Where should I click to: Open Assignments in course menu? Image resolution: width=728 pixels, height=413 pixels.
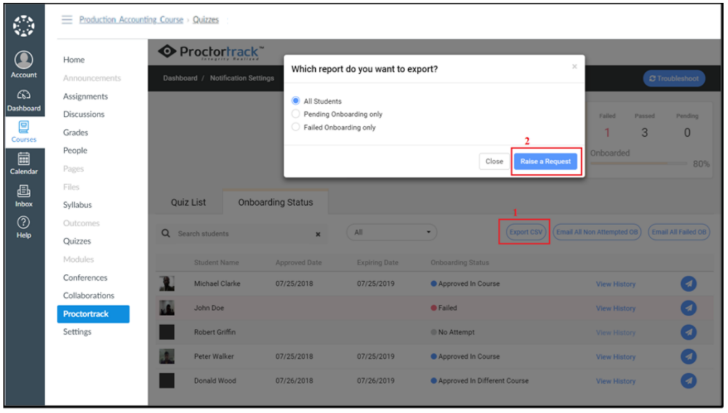(x=85, y=96)
